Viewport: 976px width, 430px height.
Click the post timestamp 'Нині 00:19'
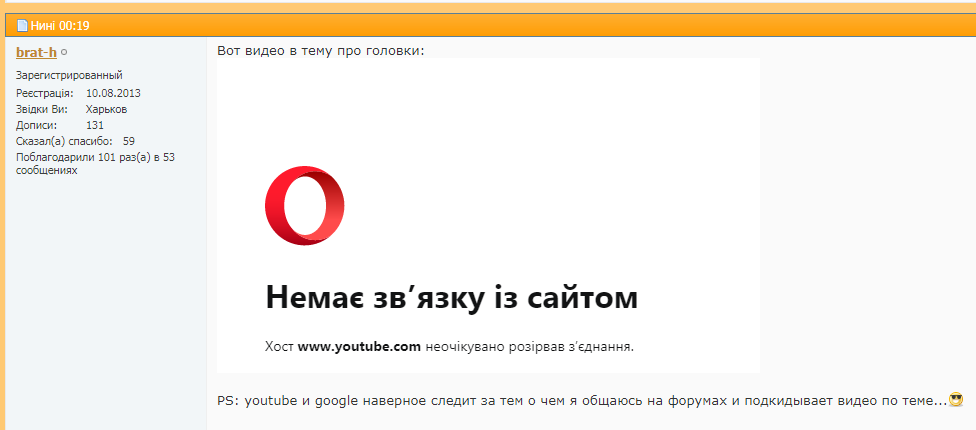[61, 25]
